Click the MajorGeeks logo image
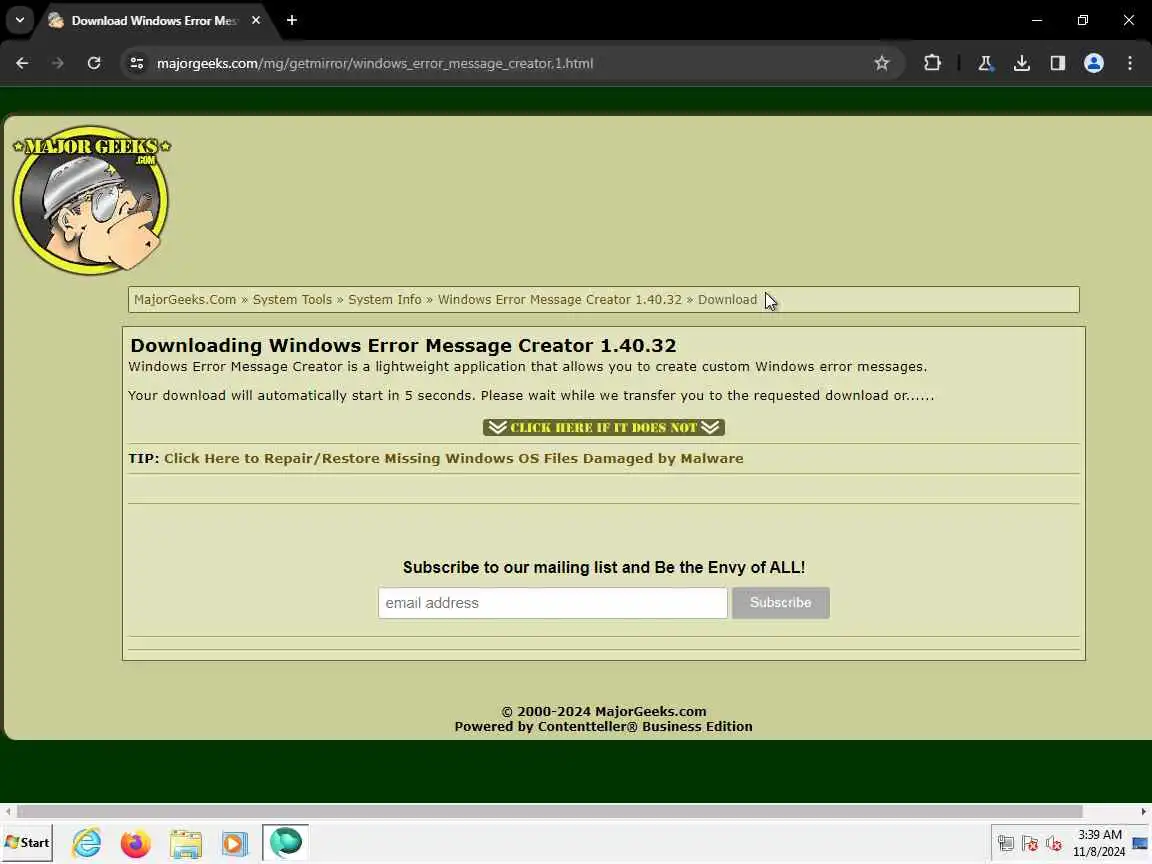This screenshot has width=1152, height=864. click(92, 200)
